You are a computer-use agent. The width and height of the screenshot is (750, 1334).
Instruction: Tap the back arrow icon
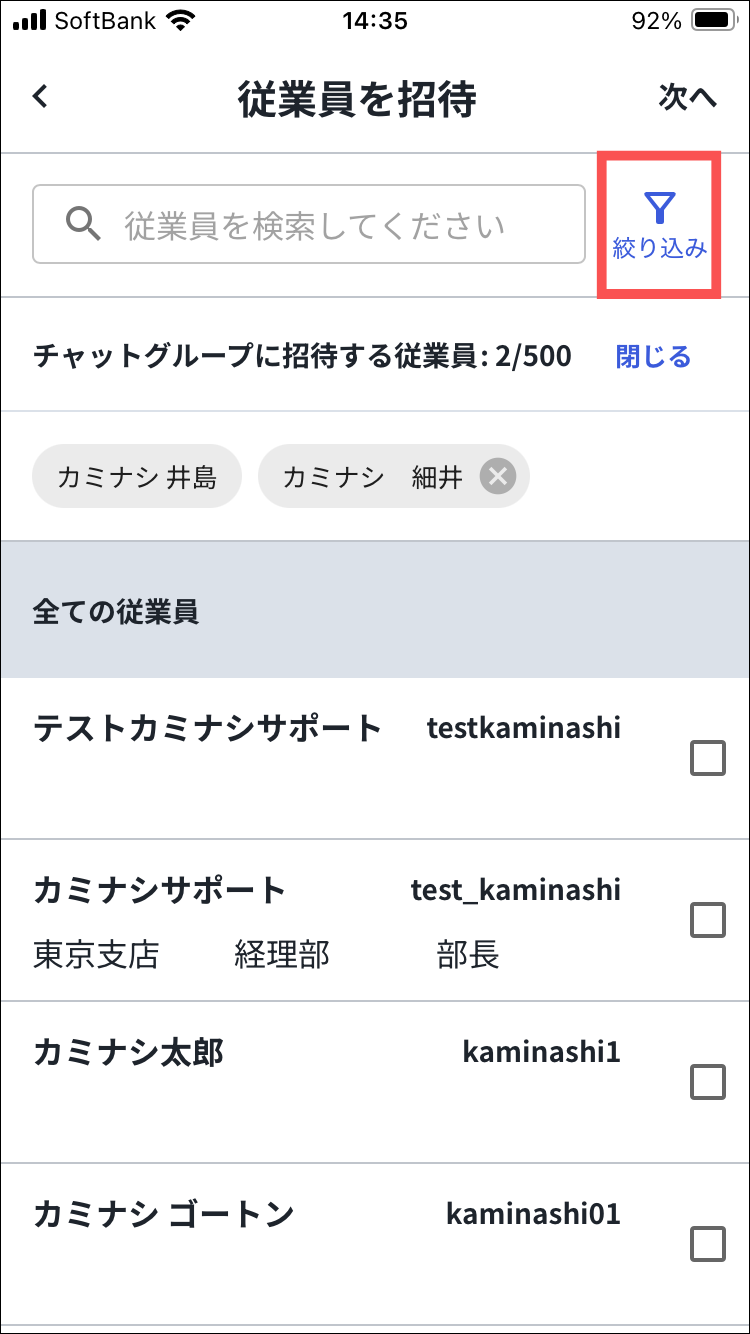coord(40,97)
